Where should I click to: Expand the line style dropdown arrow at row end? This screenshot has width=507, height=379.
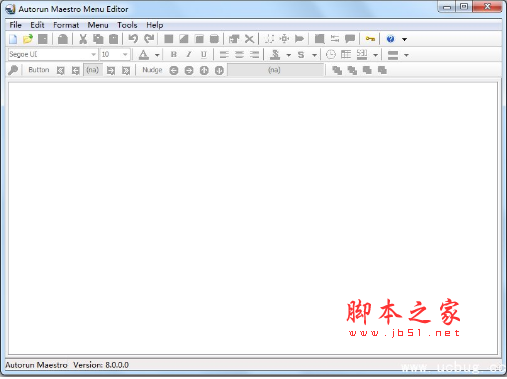pos(406,55)
